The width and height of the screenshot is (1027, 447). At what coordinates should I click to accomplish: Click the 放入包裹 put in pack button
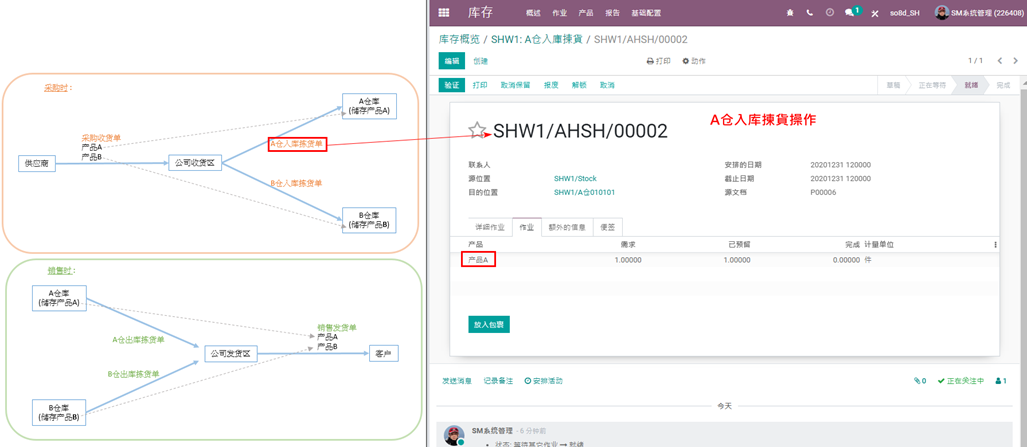coord(489,324)
